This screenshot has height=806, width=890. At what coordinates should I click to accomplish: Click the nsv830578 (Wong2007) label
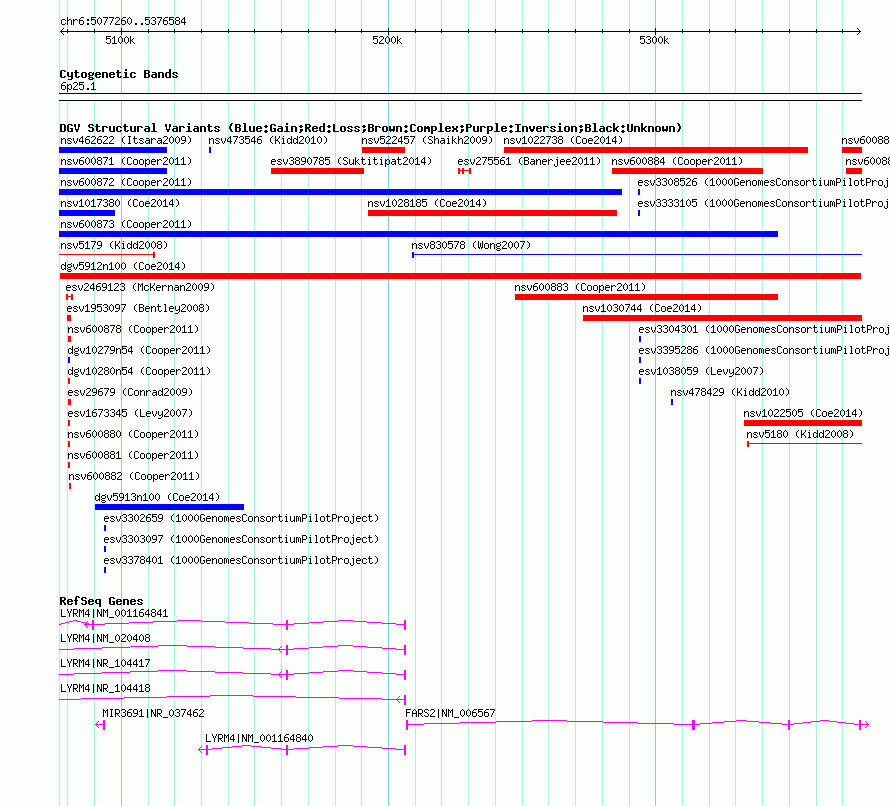pos(471,245)
